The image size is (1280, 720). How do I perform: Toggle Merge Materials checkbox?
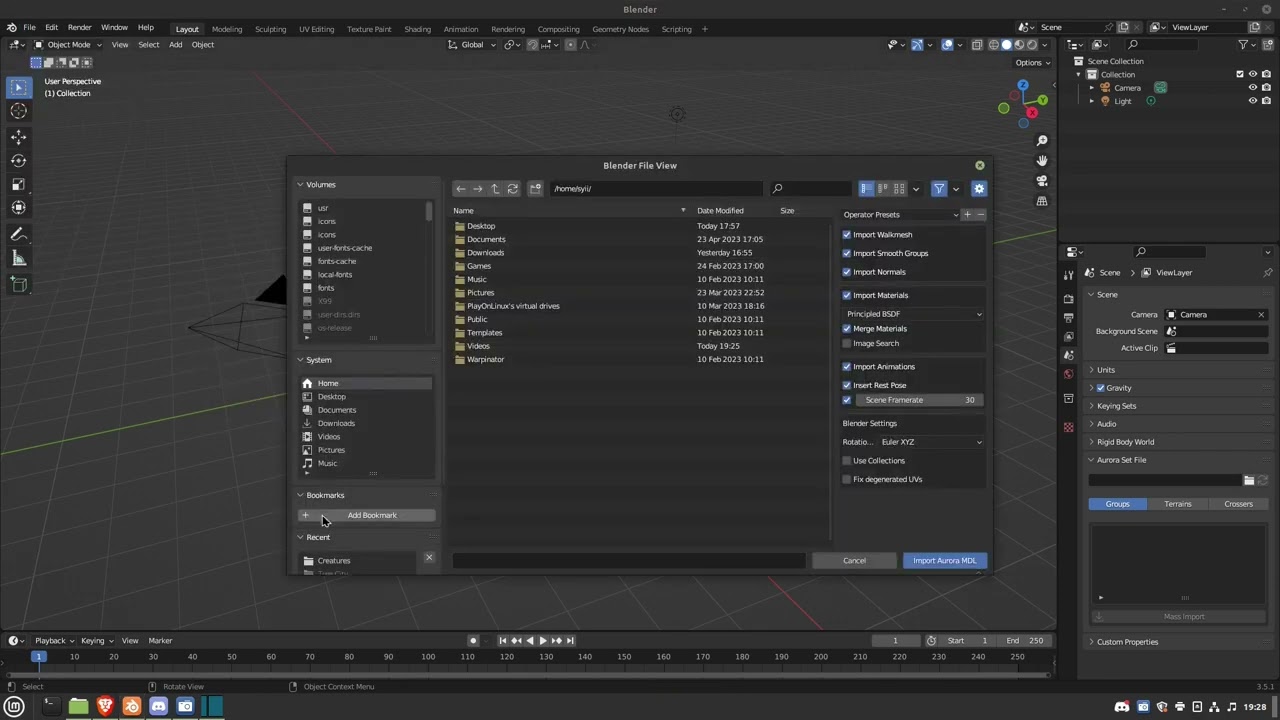847,329
